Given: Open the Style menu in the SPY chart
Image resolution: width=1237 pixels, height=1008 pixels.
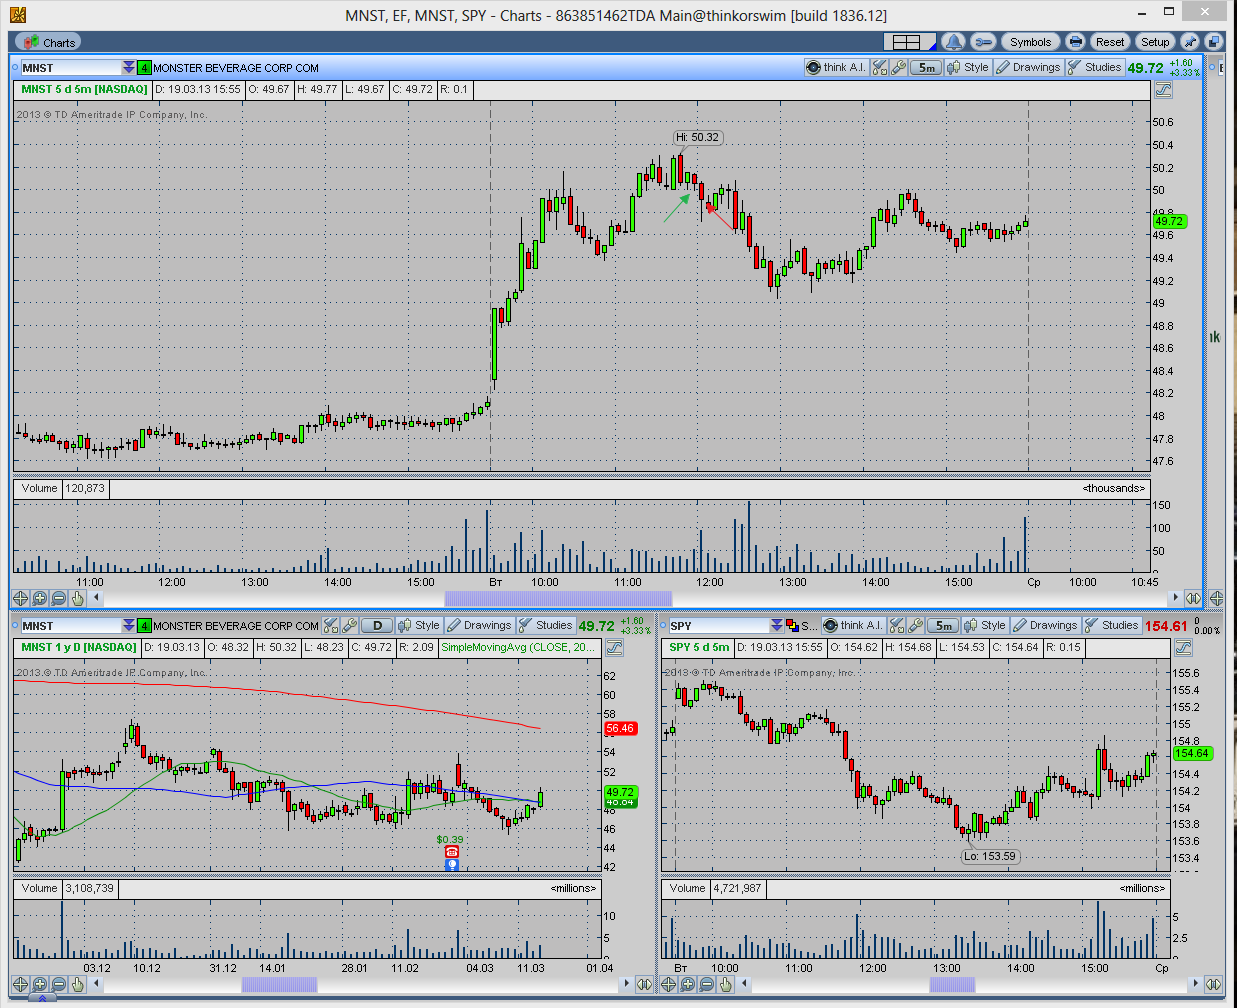Looking at the screenshot, I should pyautogui.click(x=985, y=625).
